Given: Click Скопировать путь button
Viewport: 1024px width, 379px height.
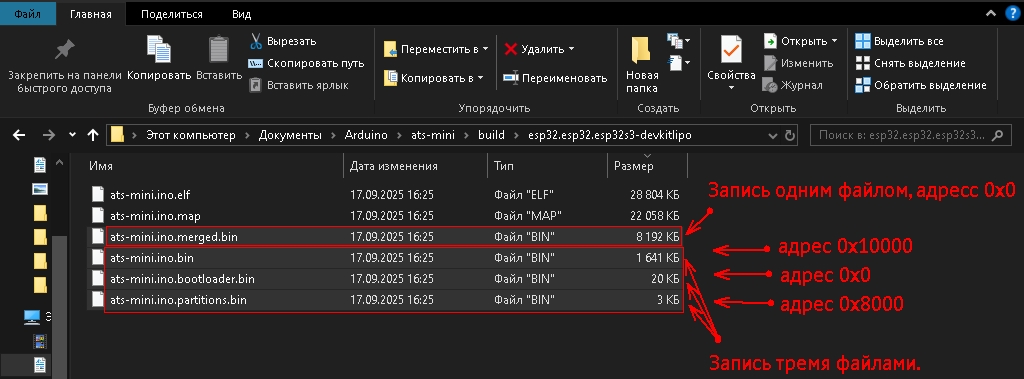Looking at the screenshot, I should click(306, 63).
